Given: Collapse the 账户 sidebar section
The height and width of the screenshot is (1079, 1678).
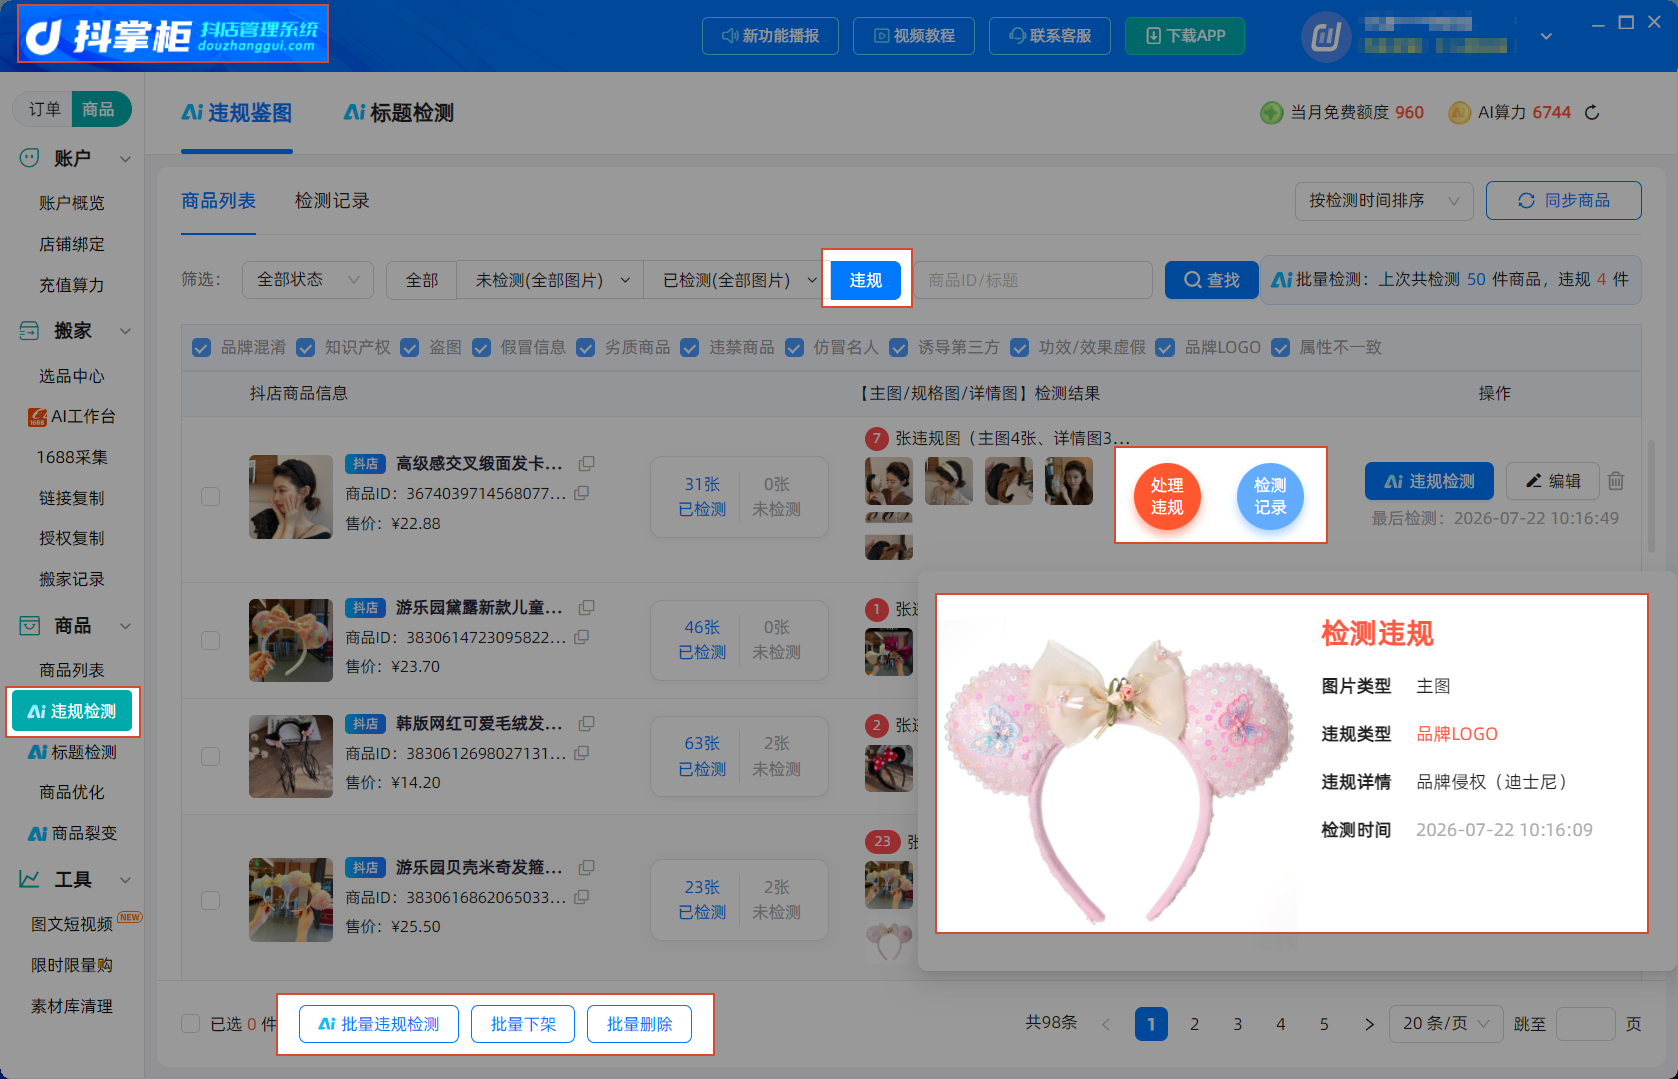Looking at the screenshot, I should click(126, 159).
